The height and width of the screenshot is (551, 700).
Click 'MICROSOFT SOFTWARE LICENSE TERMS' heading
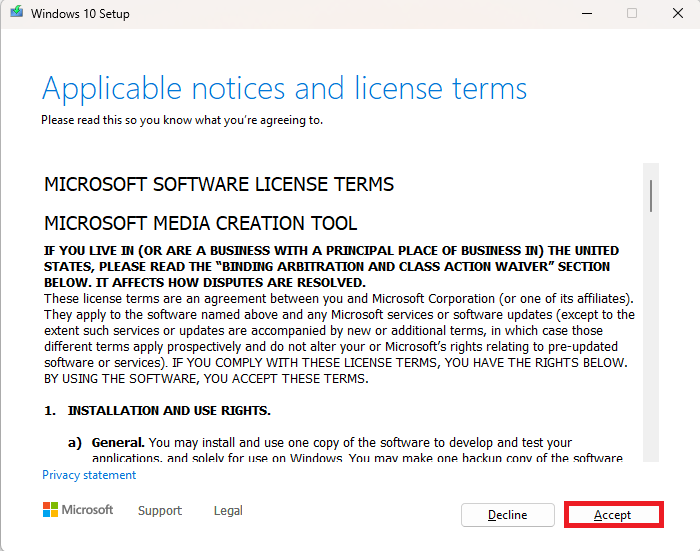click(219, 184)
